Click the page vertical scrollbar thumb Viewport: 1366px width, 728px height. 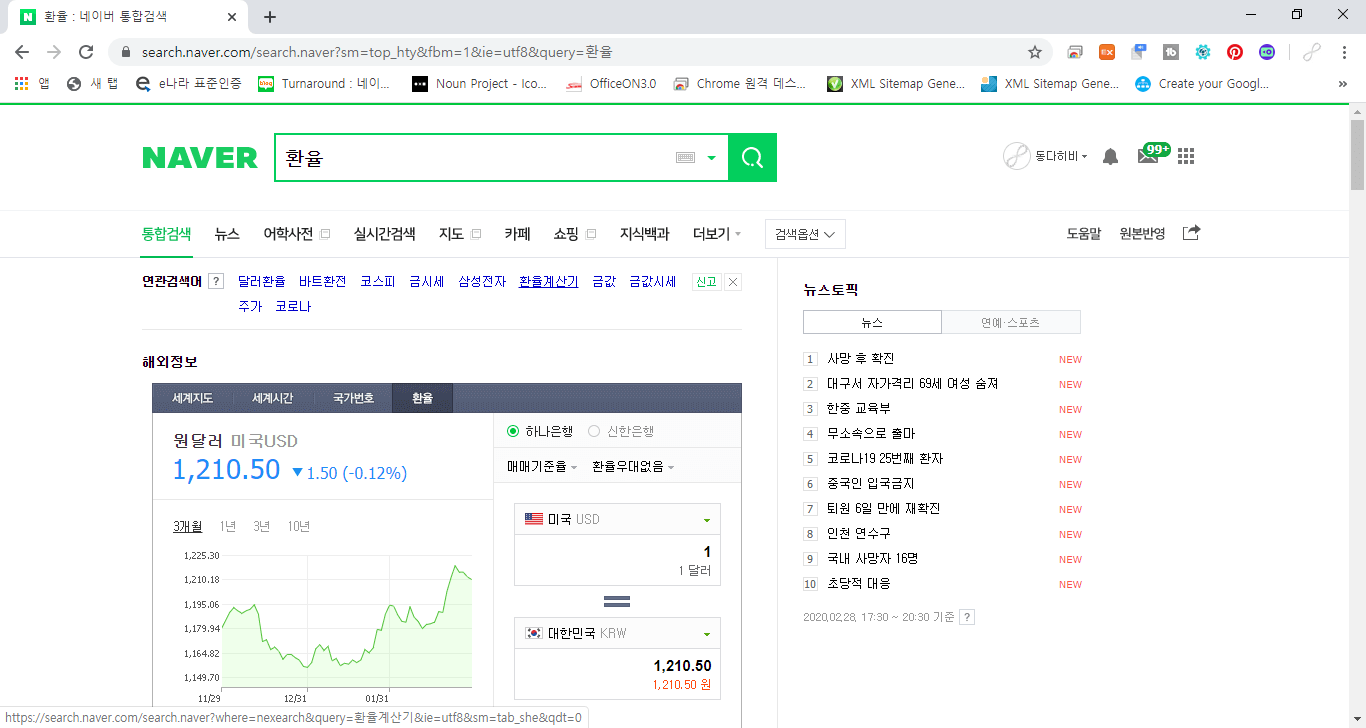click(1357, 153)
